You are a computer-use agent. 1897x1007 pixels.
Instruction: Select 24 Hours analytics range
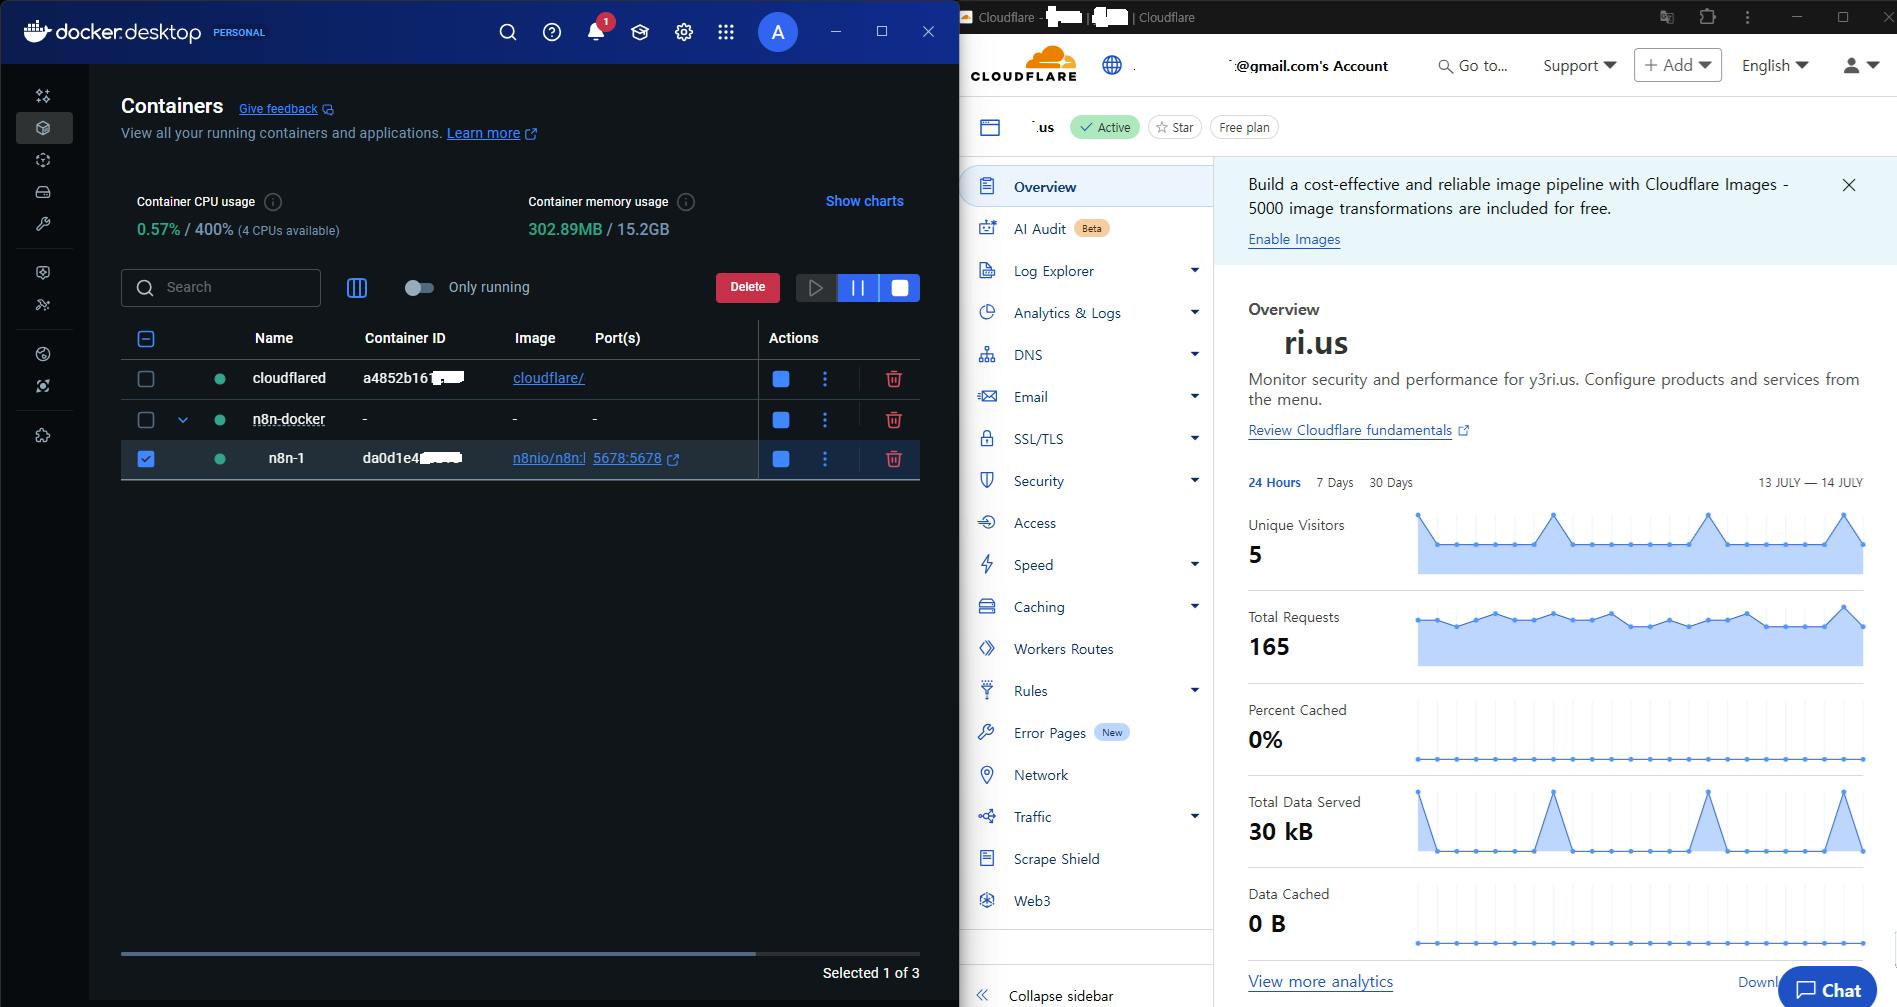[x=1274, y=483]
